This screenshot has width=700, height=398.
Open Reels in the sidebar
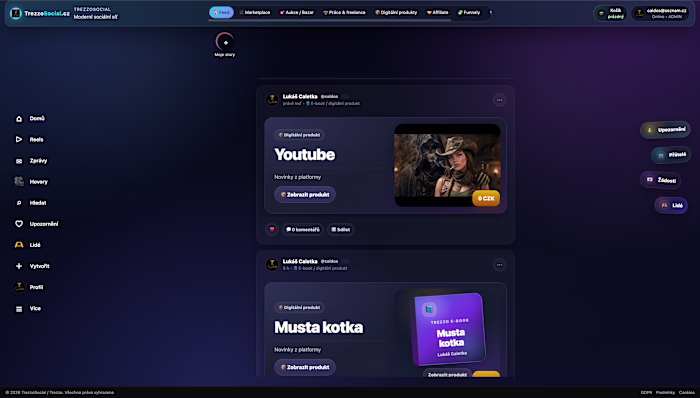click(x=30, y=140)
